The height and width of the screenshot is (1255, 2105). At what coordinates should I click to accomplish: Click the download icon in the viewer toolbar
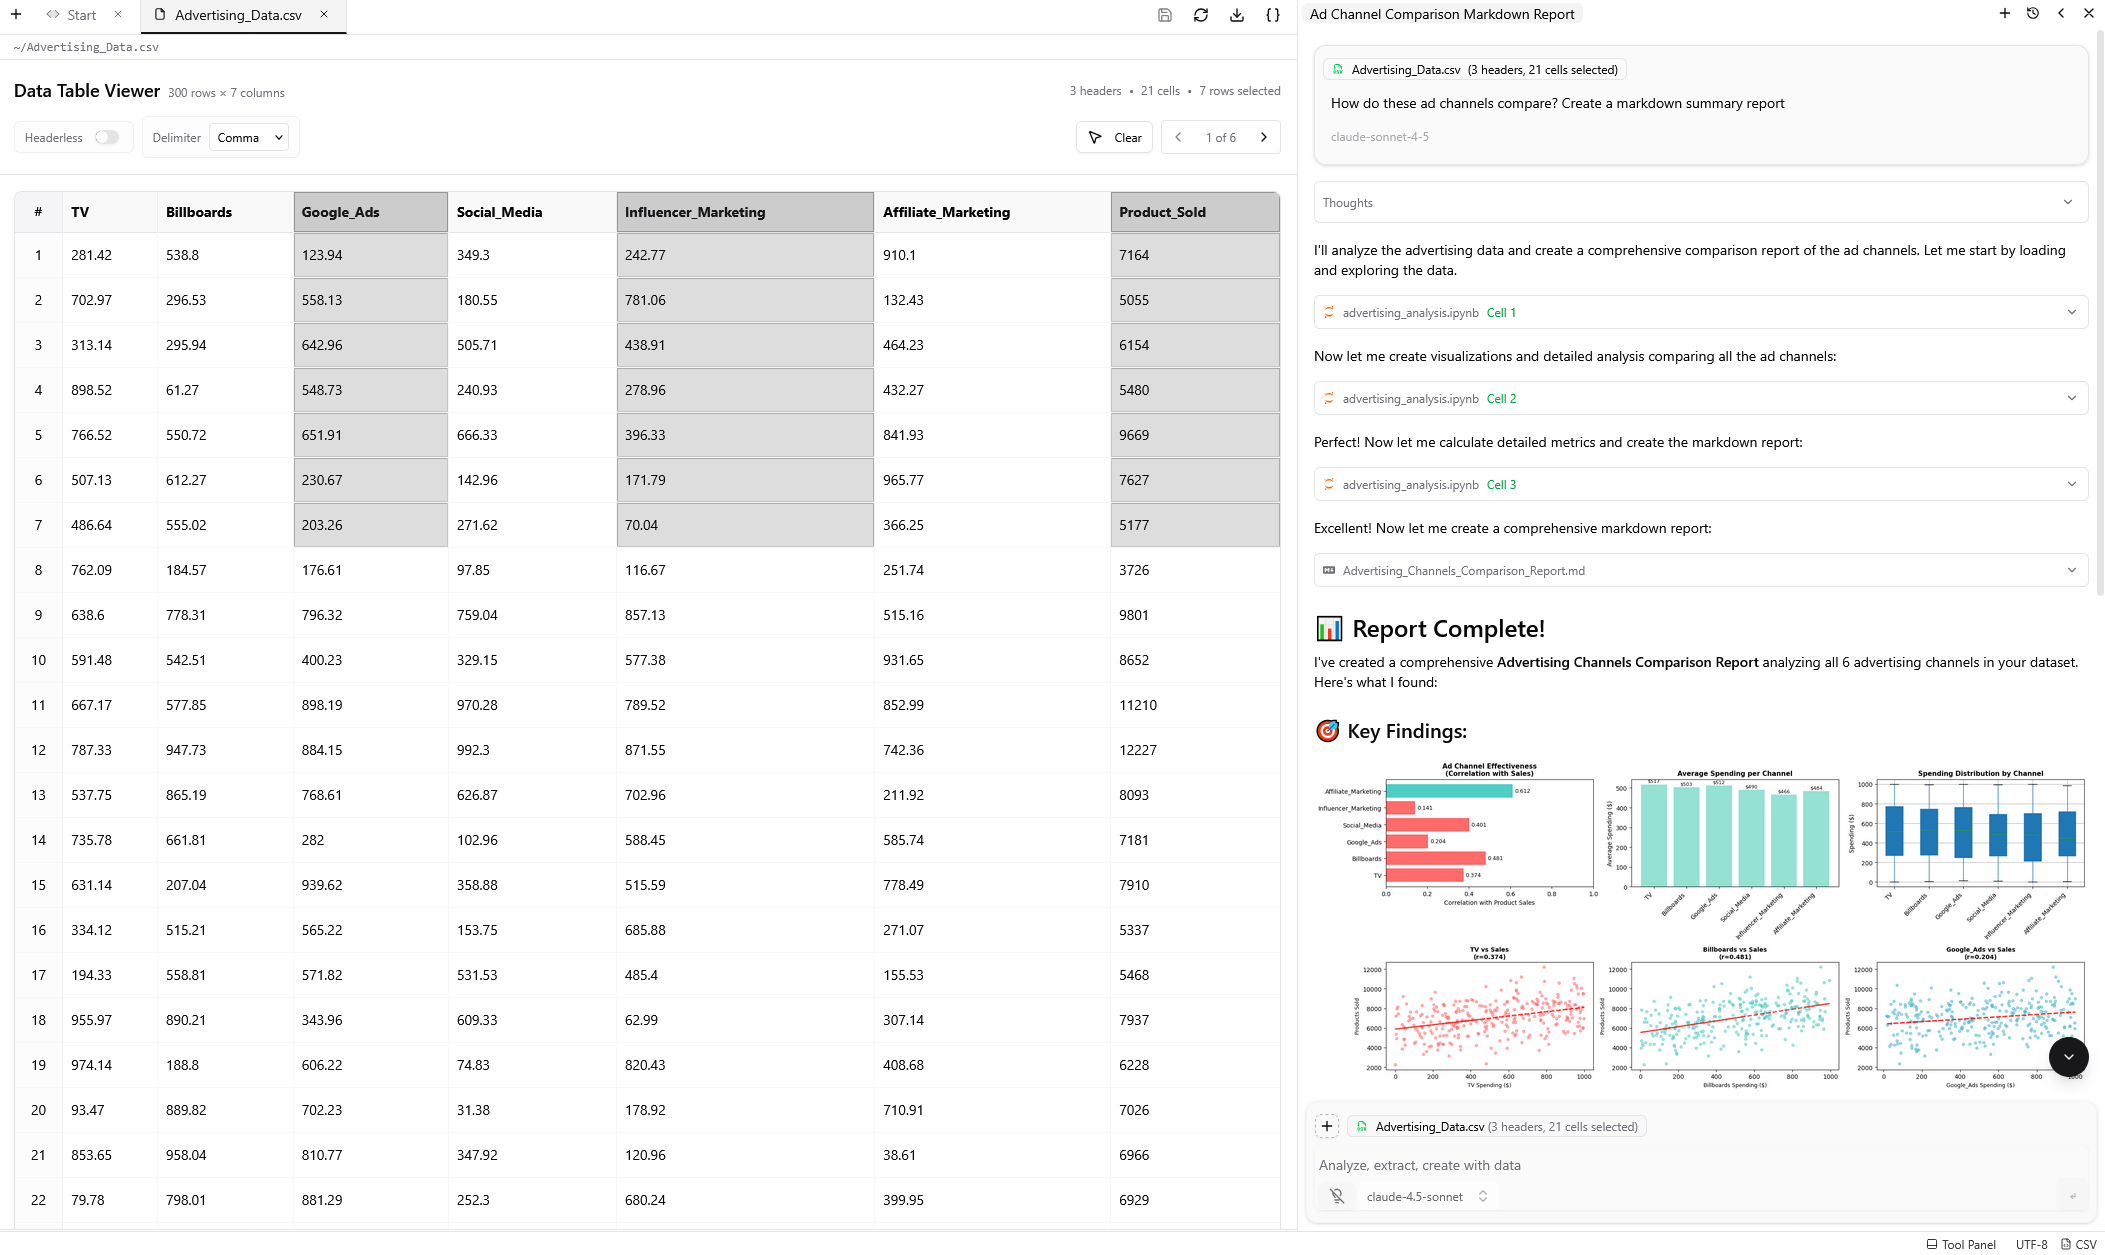coord(1237,15)
